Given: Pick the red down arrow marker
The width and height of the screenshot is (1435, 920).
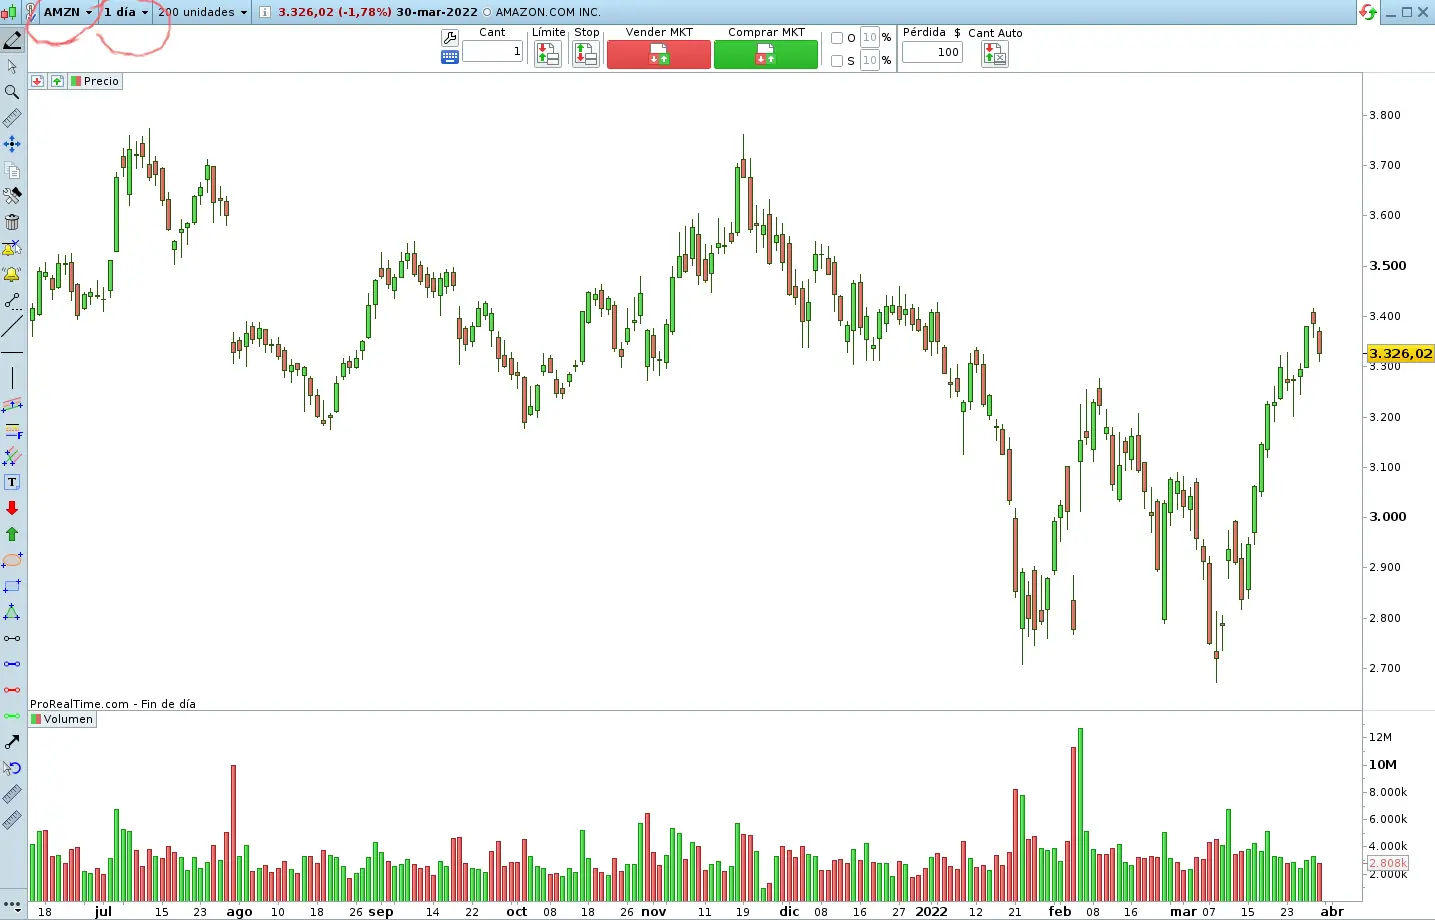Looking at the screenshot, I should coord(12,508).
